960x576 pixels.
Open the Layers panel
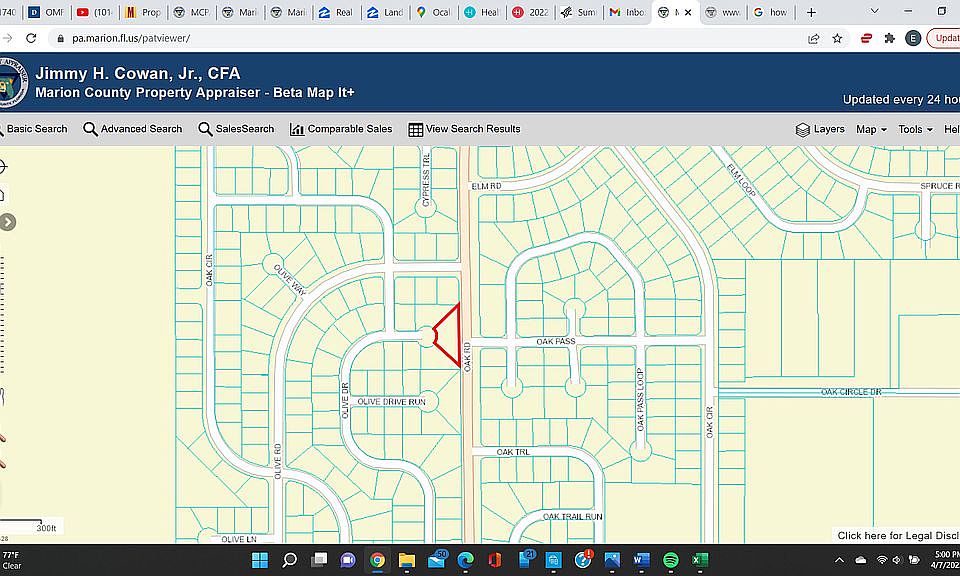pos(820,129)
